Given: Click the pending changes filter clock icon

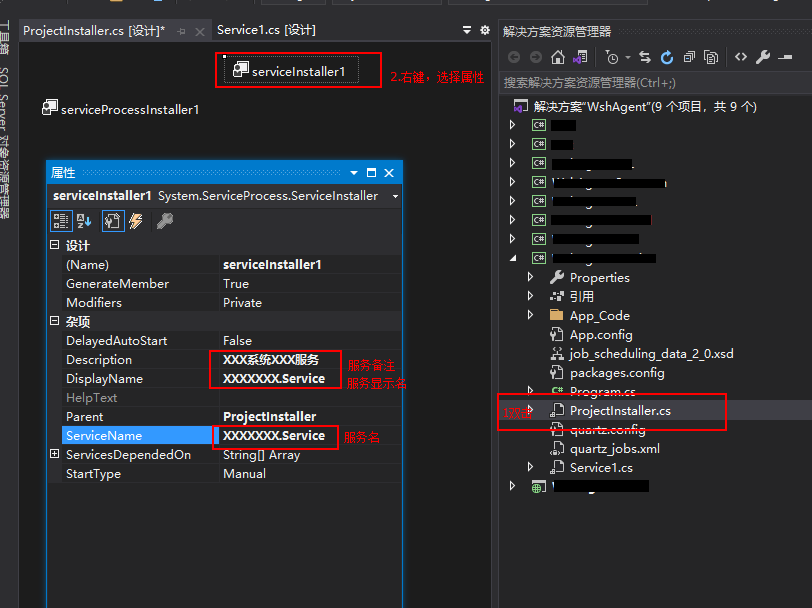Looking at the screenshot, I should (x=612, y=57).
